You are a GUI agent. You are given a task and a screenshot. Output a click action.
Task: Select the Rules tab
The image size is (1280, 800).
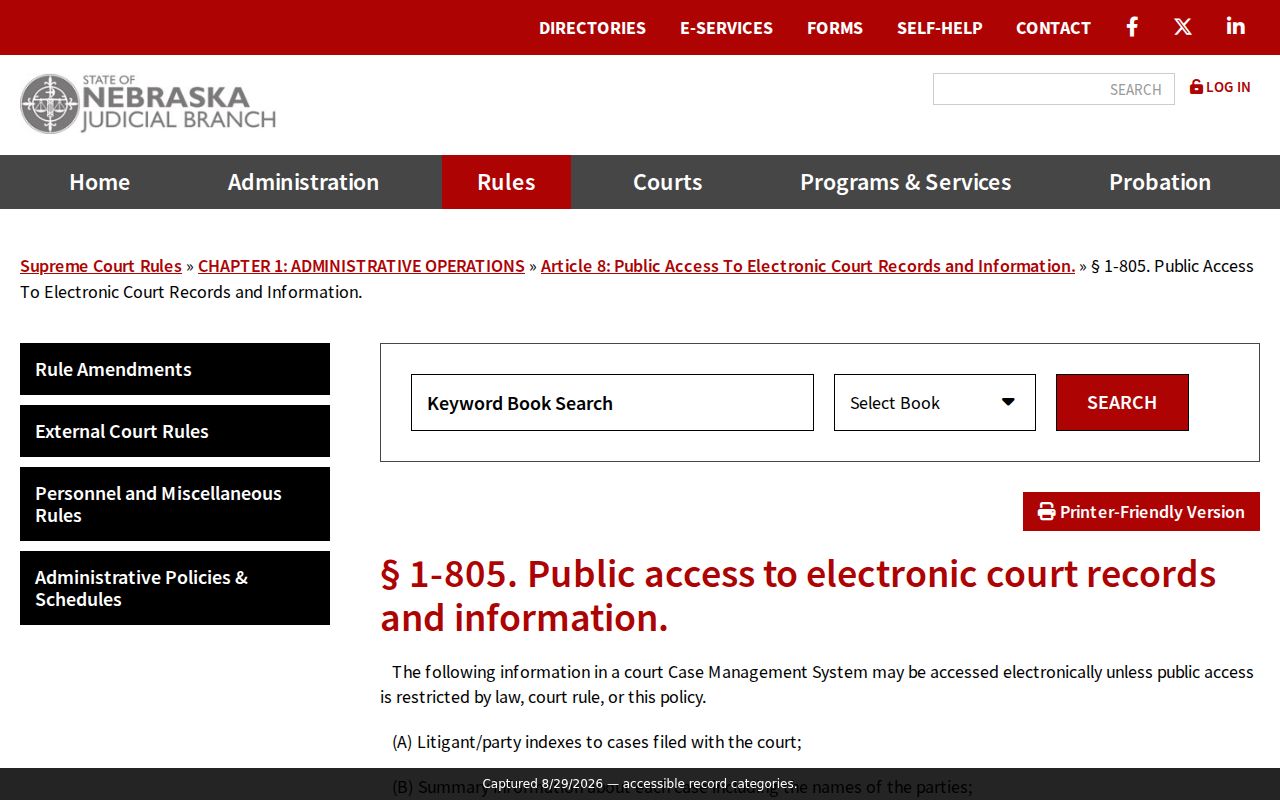pos(506,182)
